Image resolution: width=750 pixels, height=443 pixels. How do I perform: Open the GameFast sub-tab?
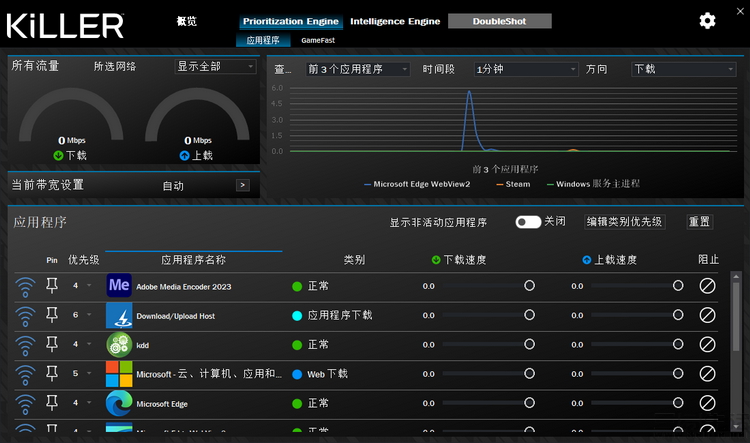pos(318,41)
